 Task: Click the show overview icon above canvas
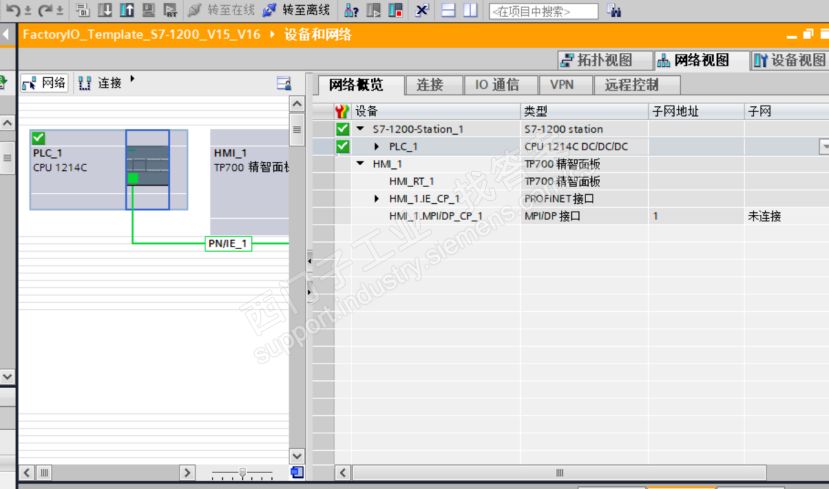284,83
